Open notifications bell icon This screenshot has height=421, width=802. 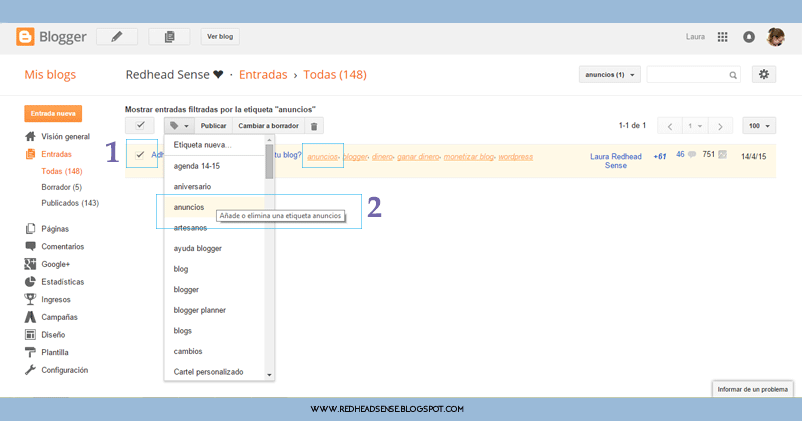(749, 37)
